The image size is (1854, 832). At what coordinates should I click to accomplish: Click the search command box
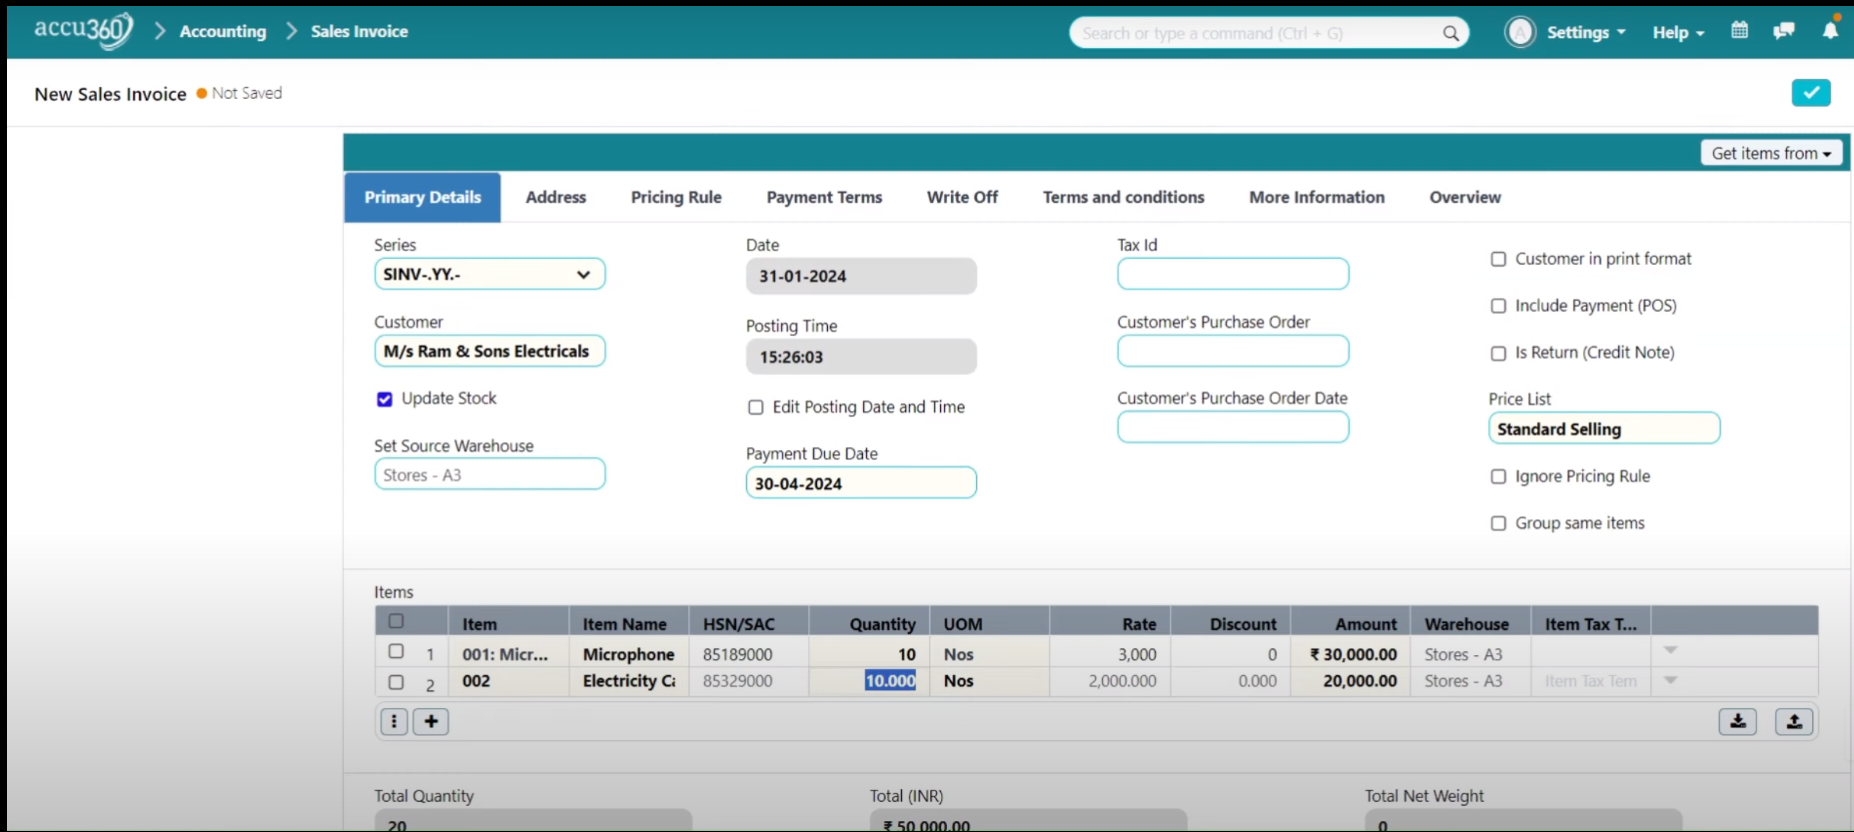[x=1269, y=33]
